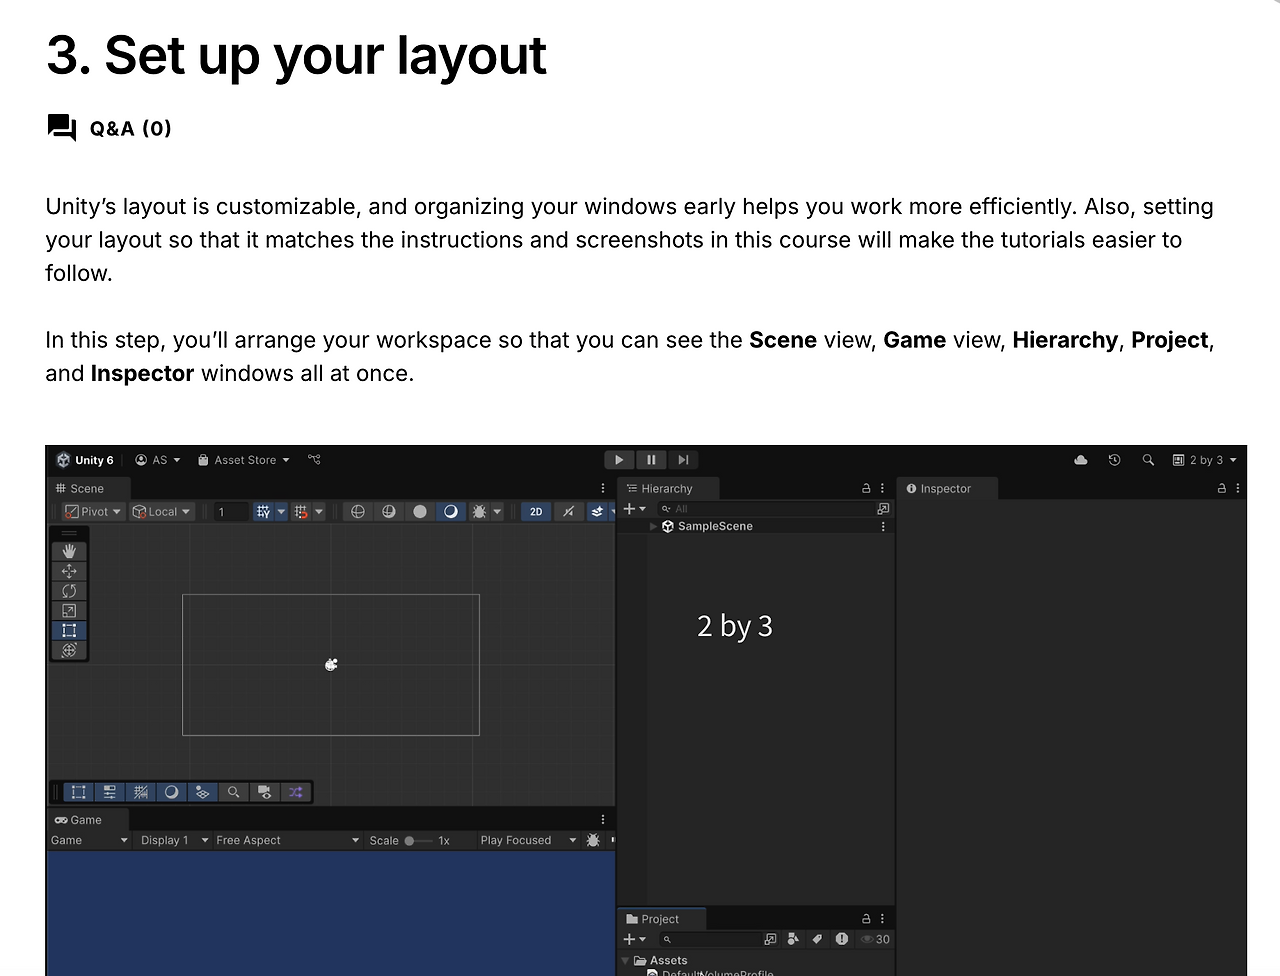Open the grid snapping settings arrow

(319, 511)
